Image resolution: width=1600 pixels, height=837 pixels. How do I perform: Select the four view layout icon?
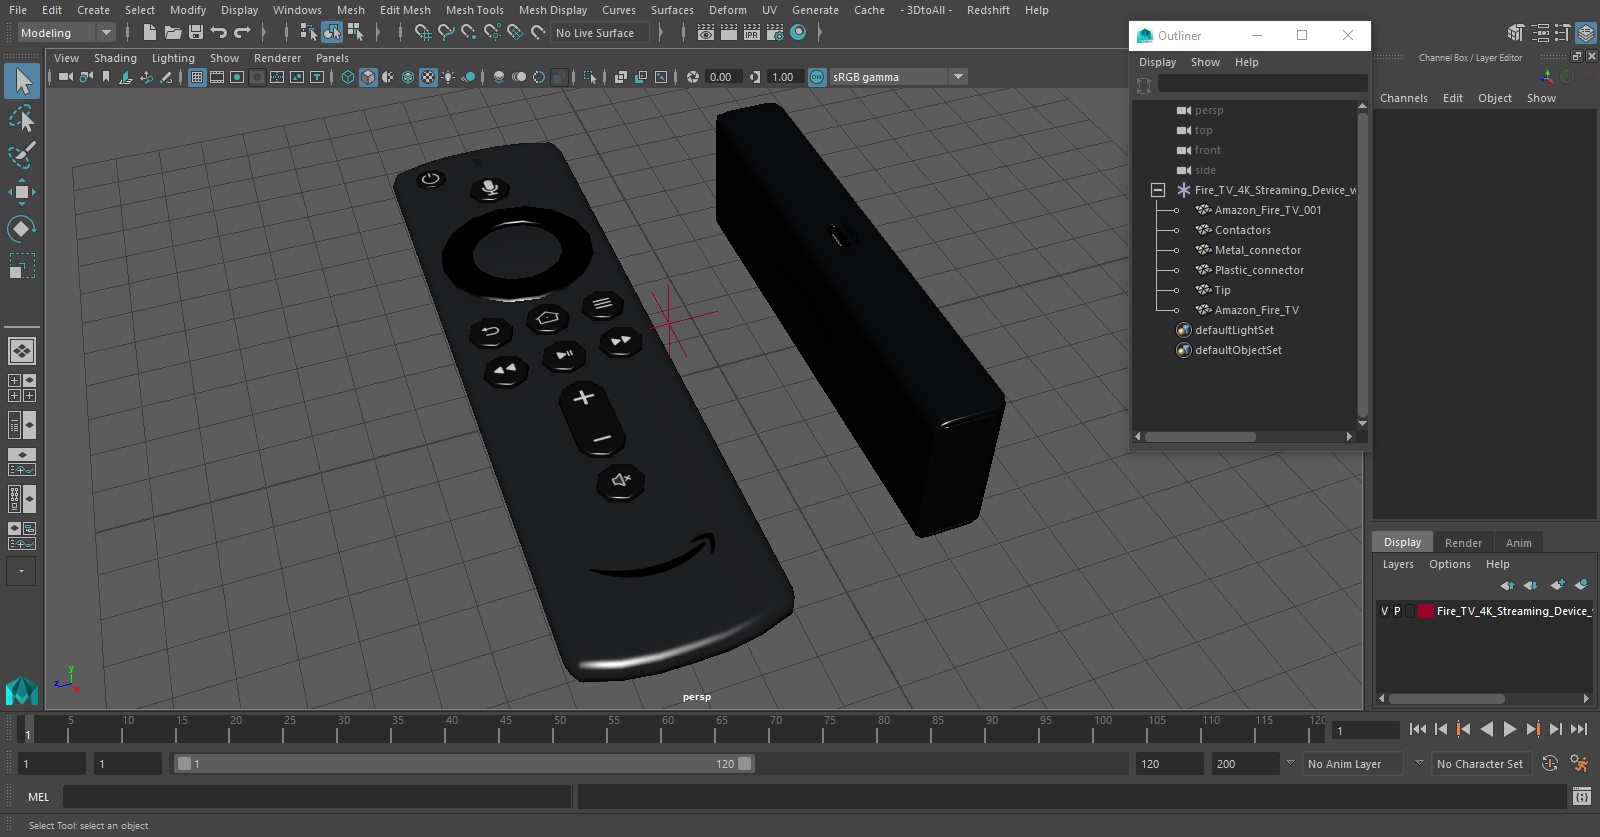click(x=22, y=388)
